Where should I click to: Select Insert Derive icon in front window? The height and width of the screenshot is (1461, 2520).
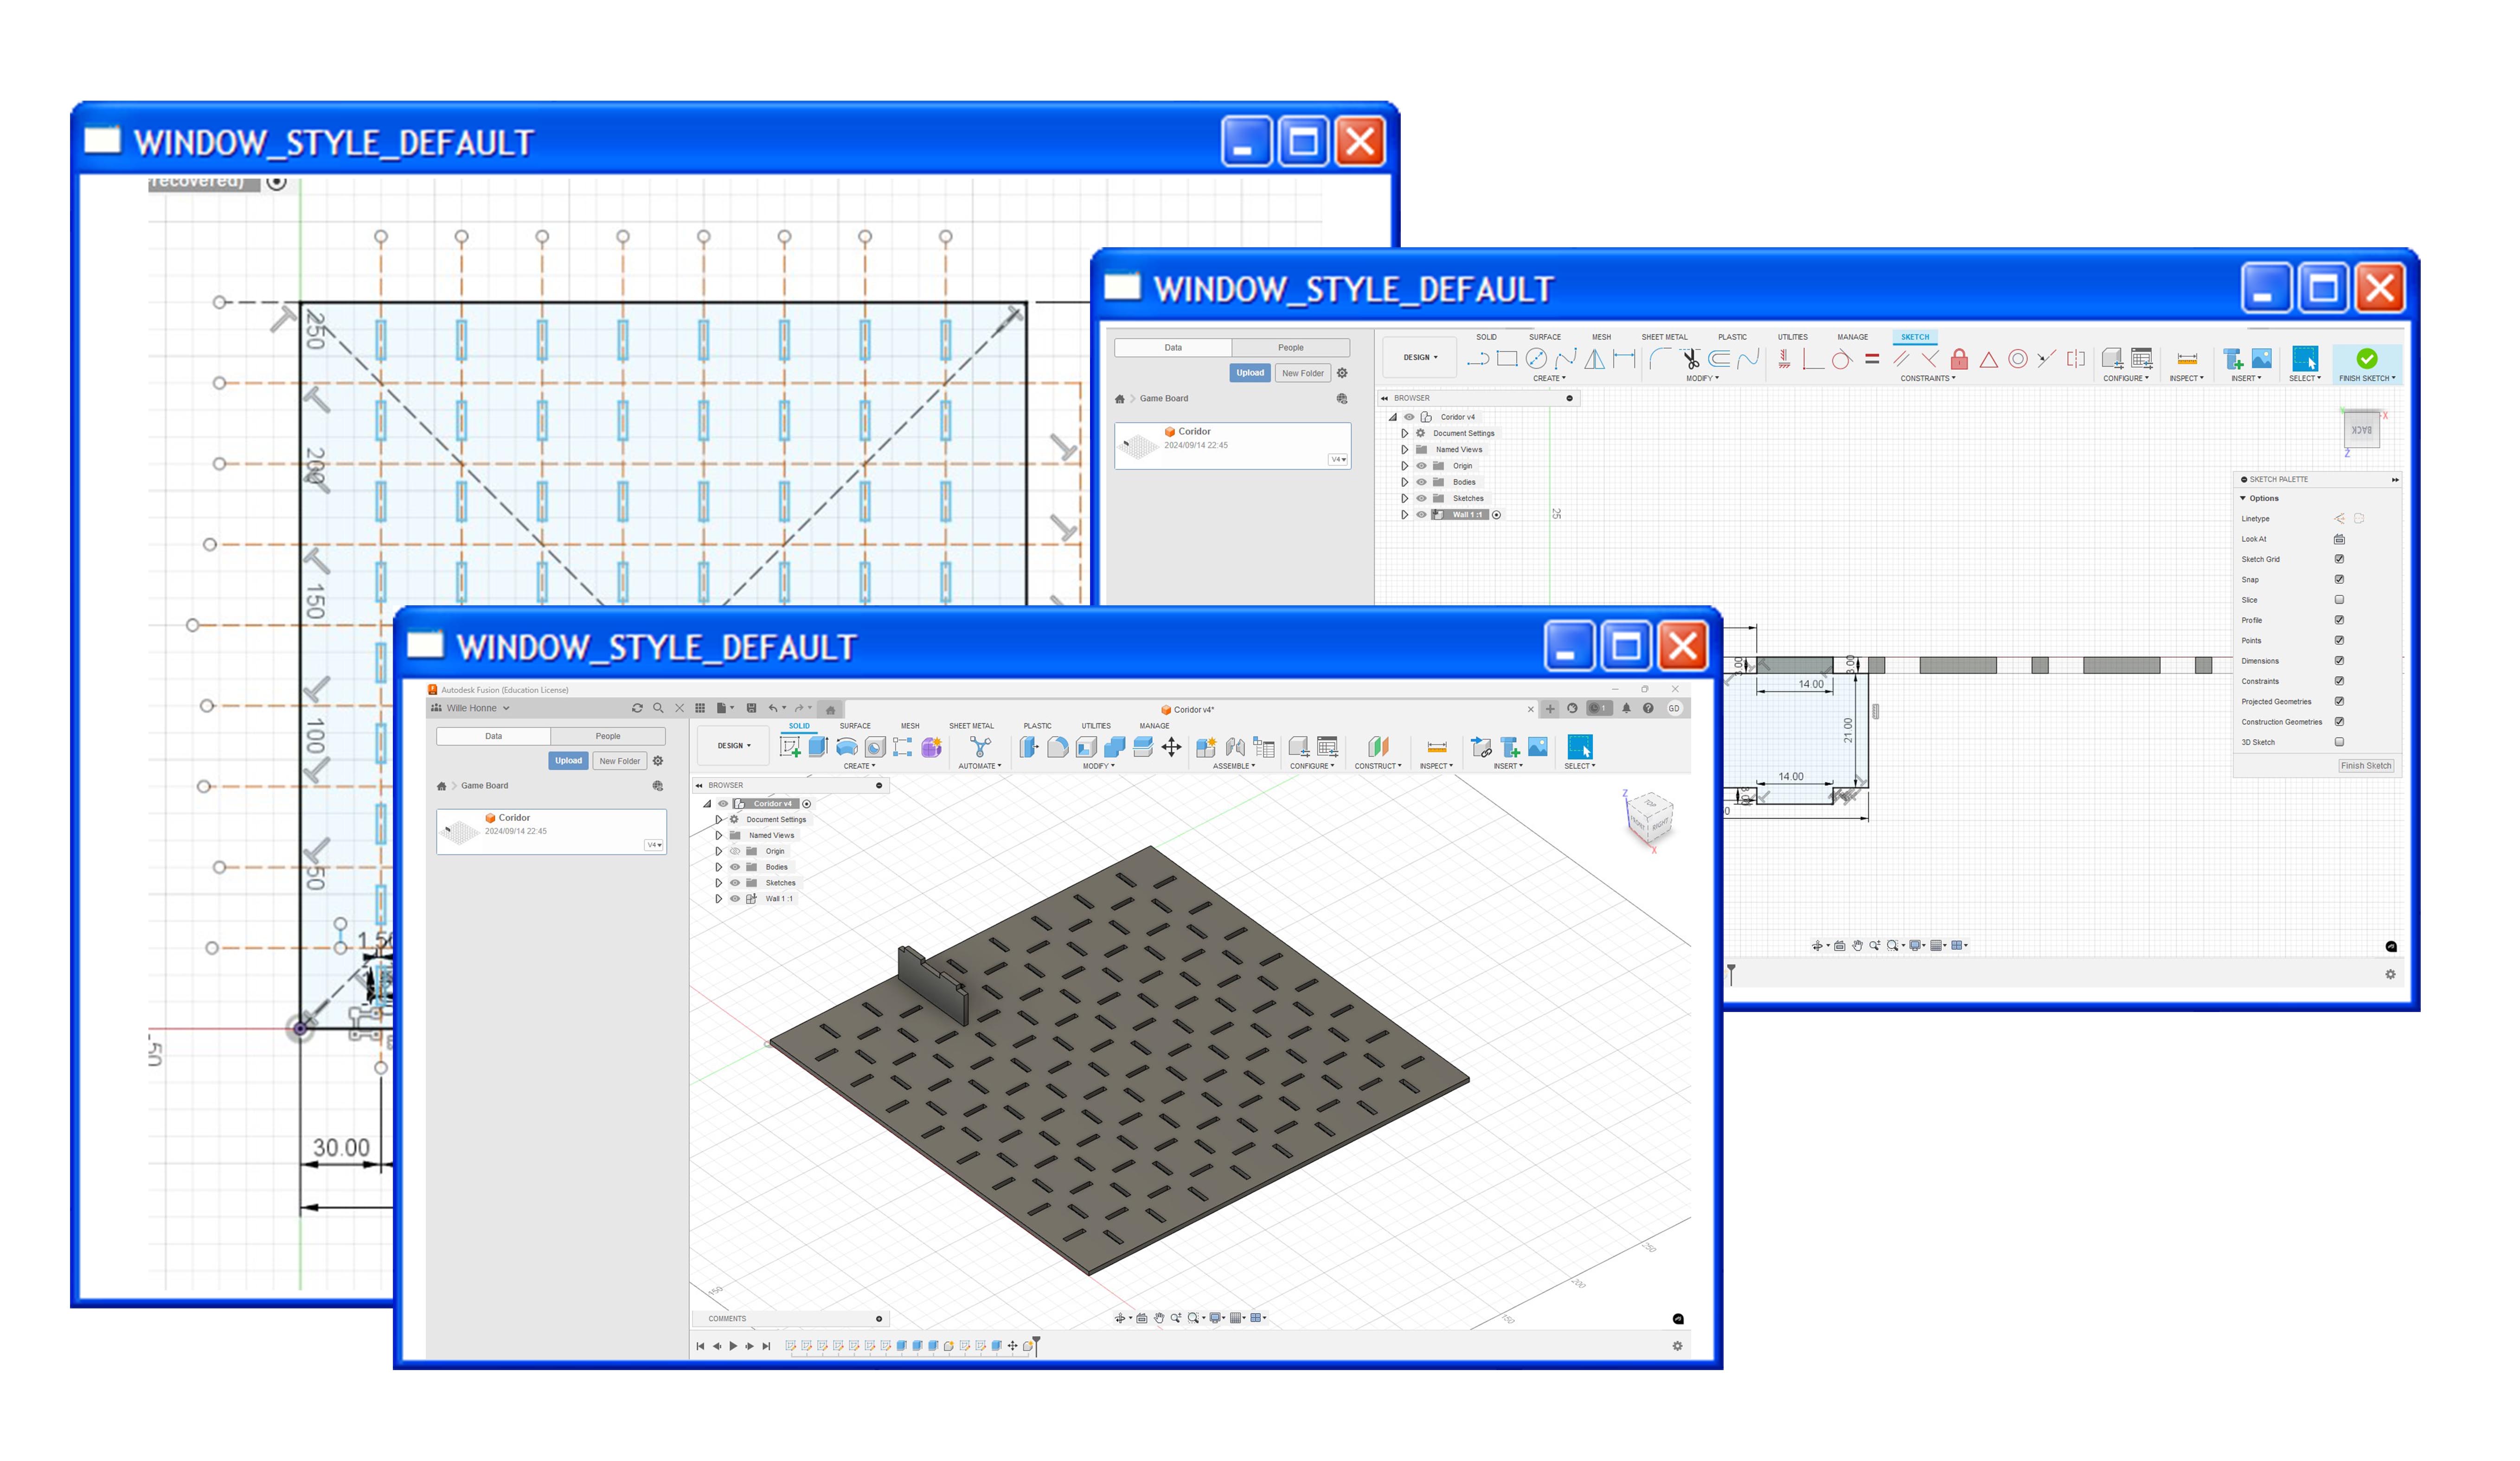click(1481, 747)
